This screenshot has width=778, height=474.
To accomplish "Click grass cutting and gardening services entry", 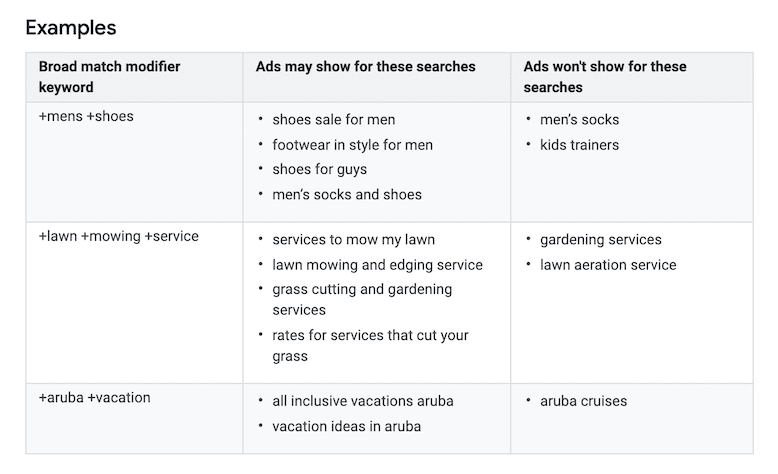I will point(362,300).
